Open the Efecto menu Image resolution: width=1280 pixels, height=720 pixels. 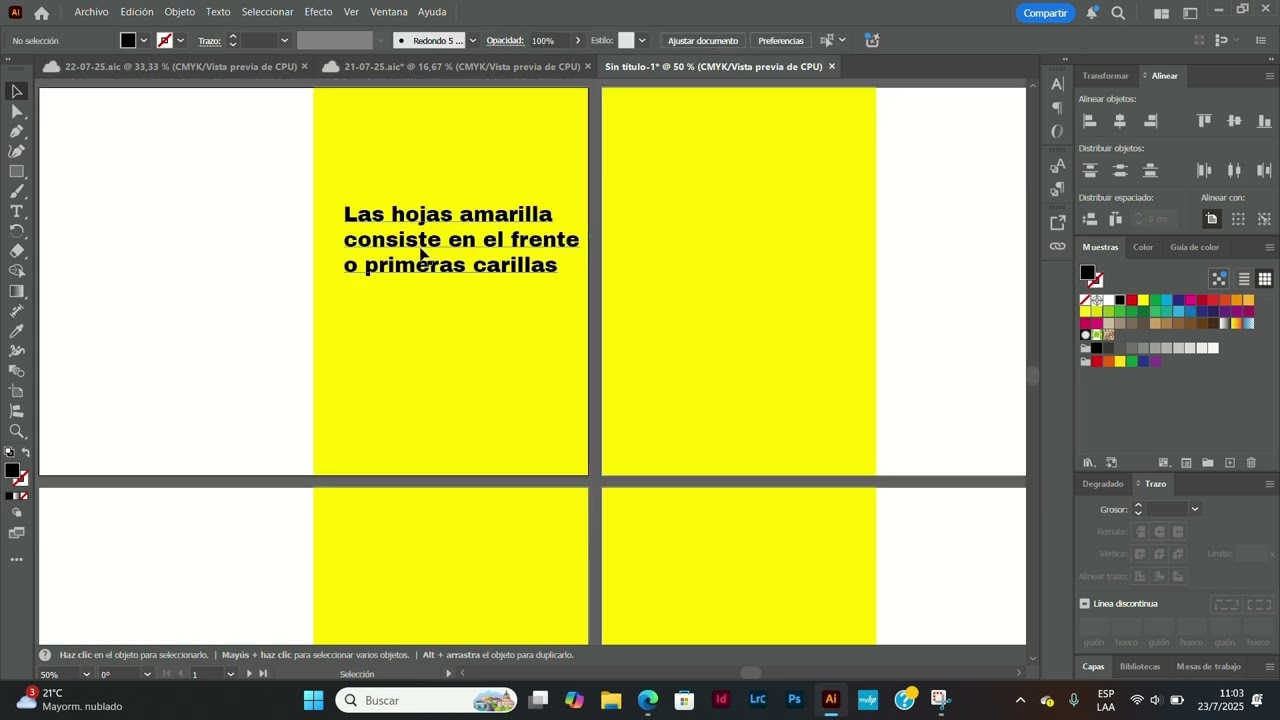tap(318, 12)
